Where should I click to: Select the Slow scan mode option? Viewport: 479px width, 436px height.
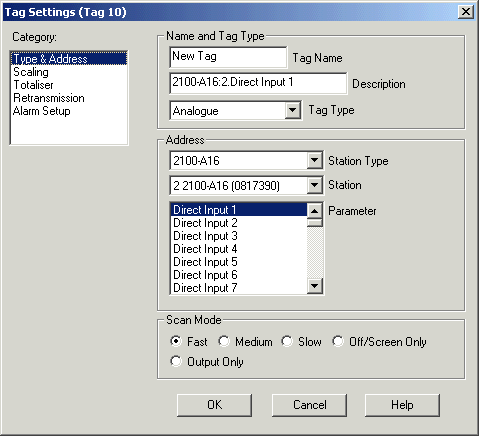pos(287,341)
